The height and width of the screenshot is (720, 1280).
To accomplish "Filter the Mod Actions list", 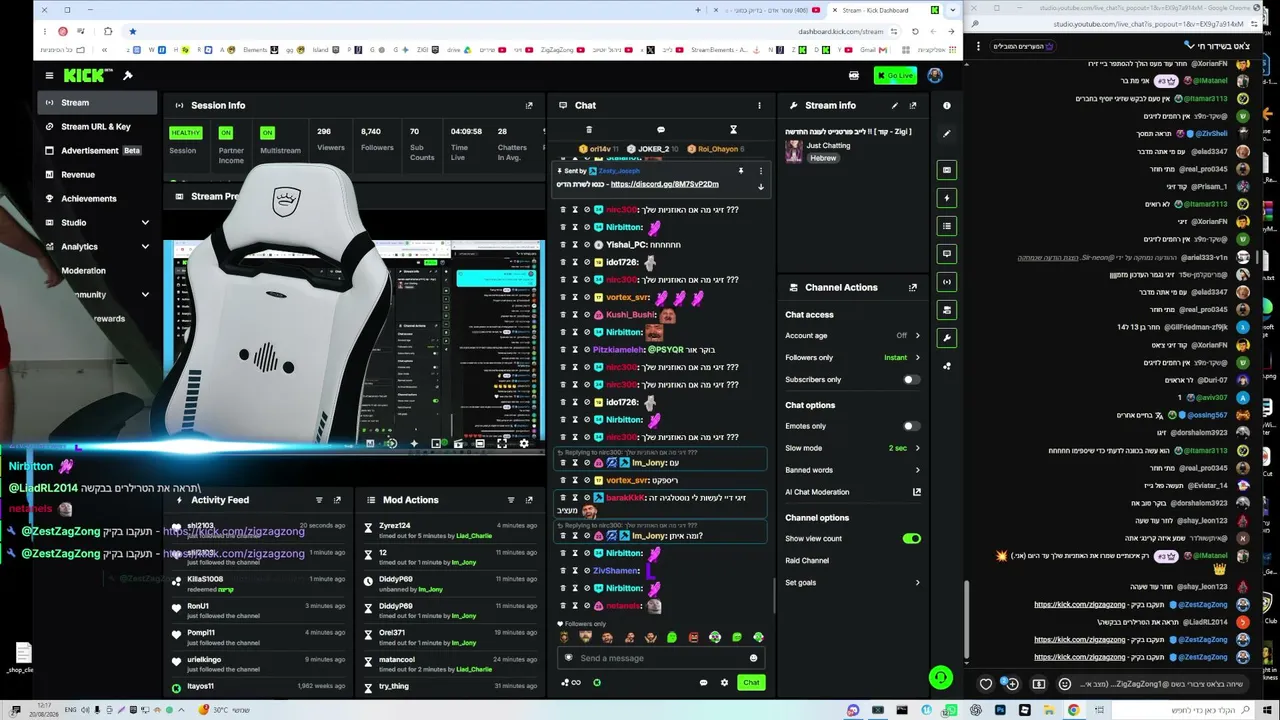I will pos(511,500).
